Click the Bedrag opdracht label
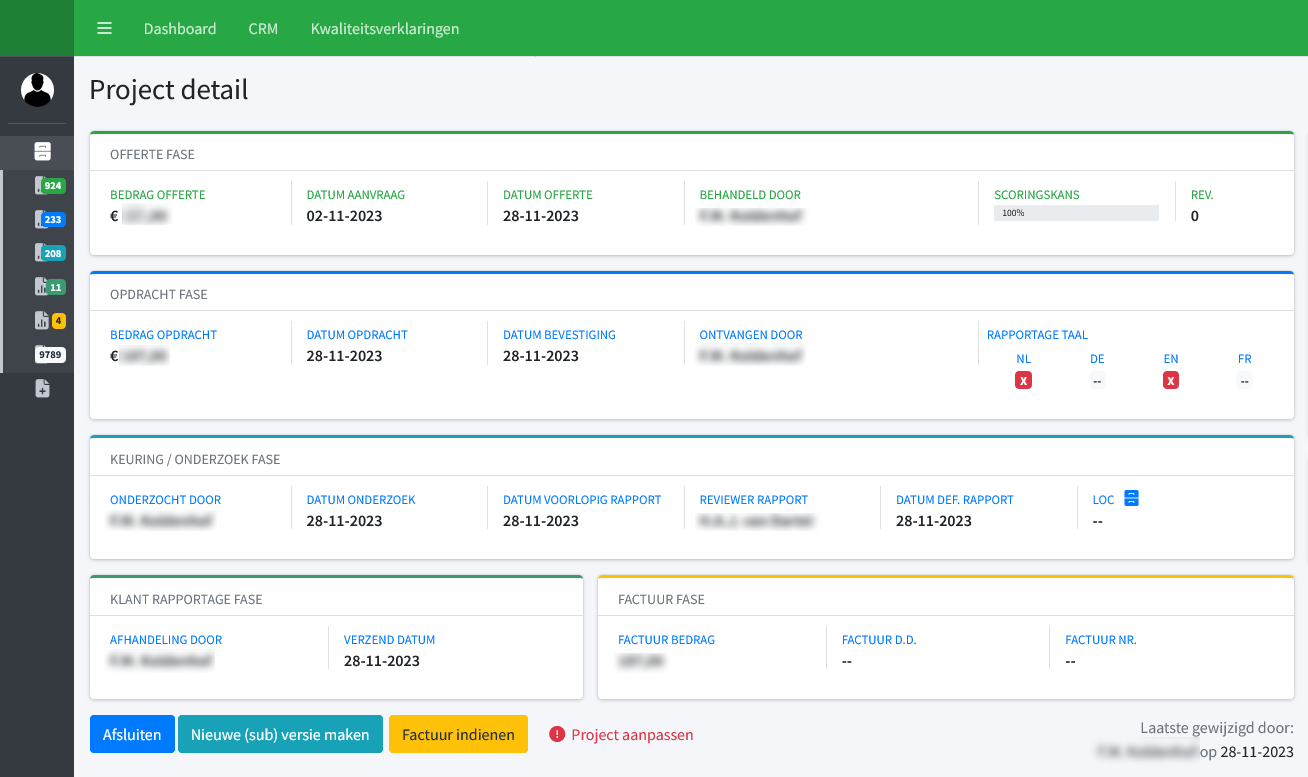The height and width of the screenshot is (777, 1308). tap(163, 335)
